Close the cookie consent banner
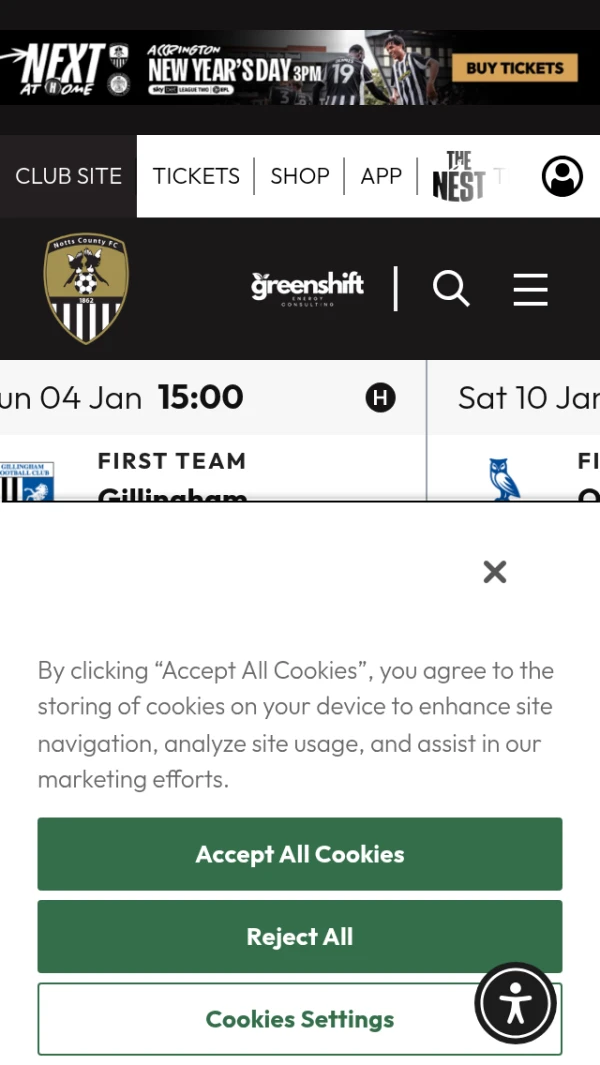 (x=494, y=572)
